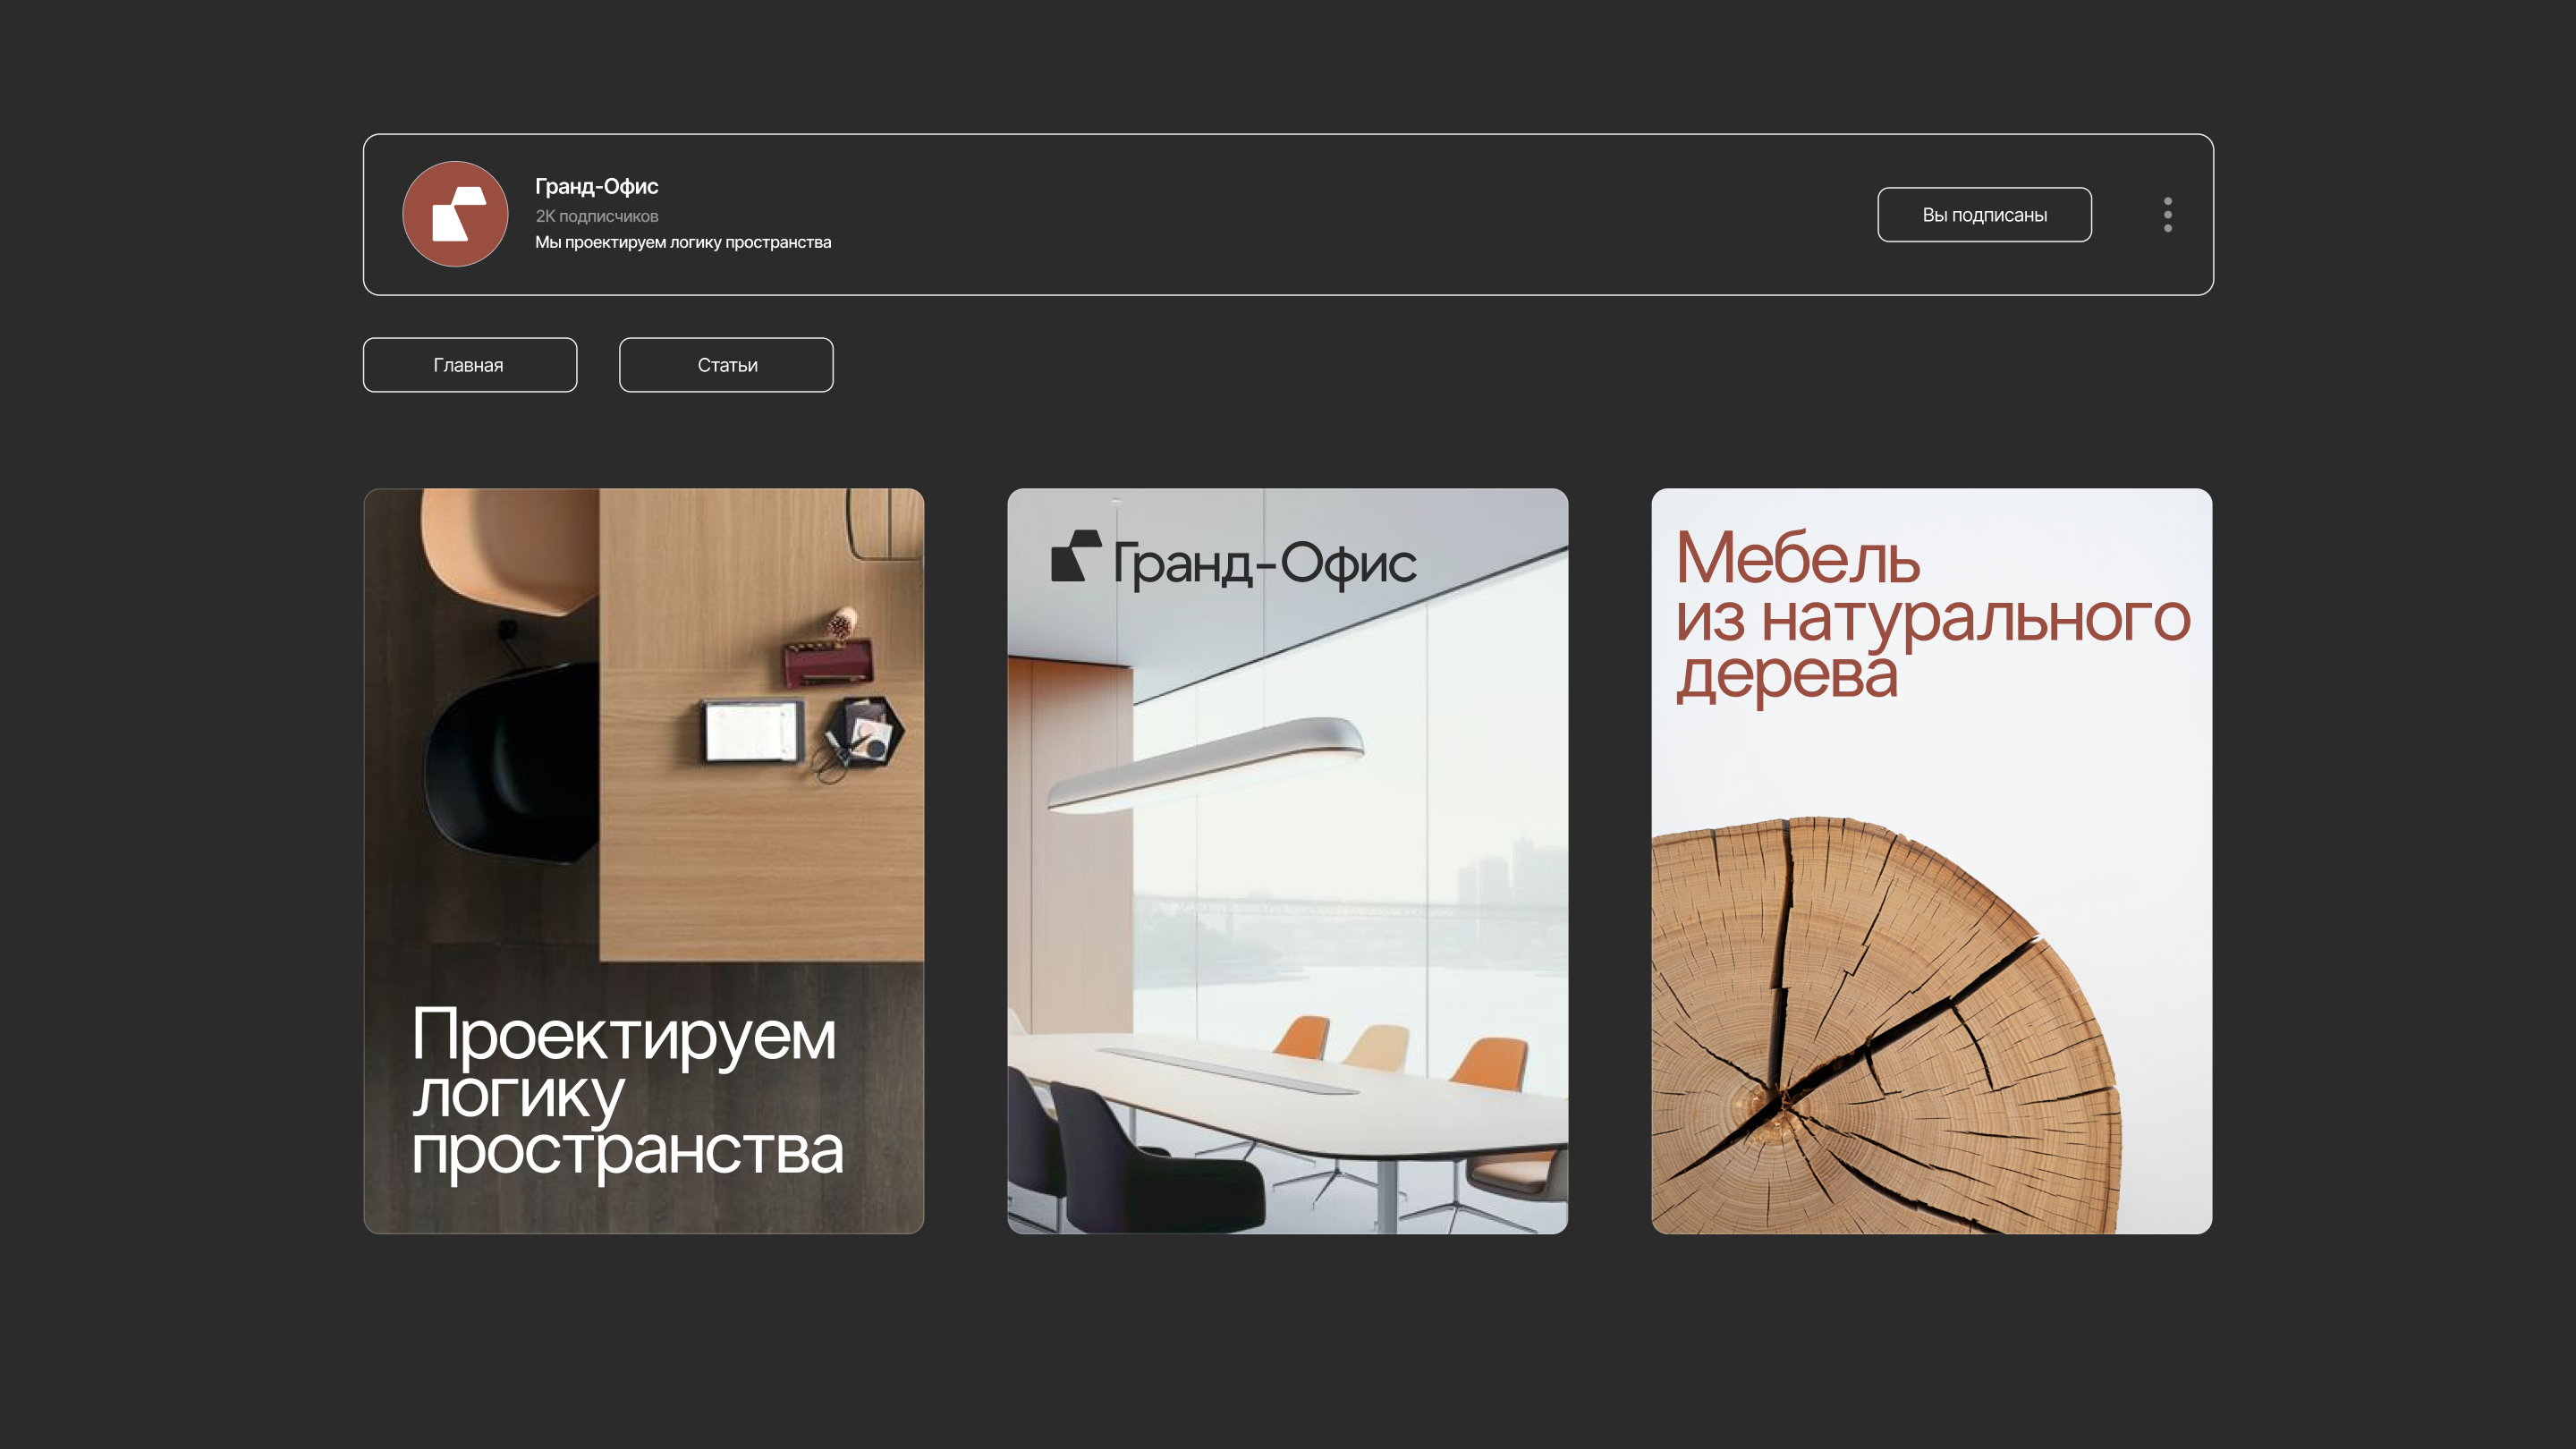Open the middle Гранд-Офис meeting room card
This screenshot has width=2576, height=1449.
[1288, 861]
